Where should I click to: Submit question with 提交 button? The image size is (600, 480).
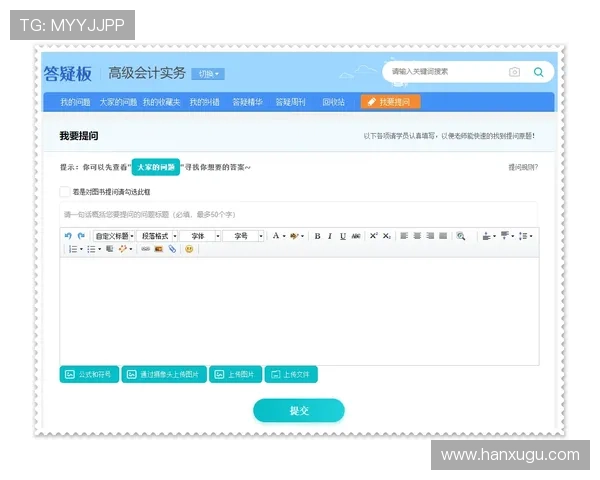click(299, 411)
